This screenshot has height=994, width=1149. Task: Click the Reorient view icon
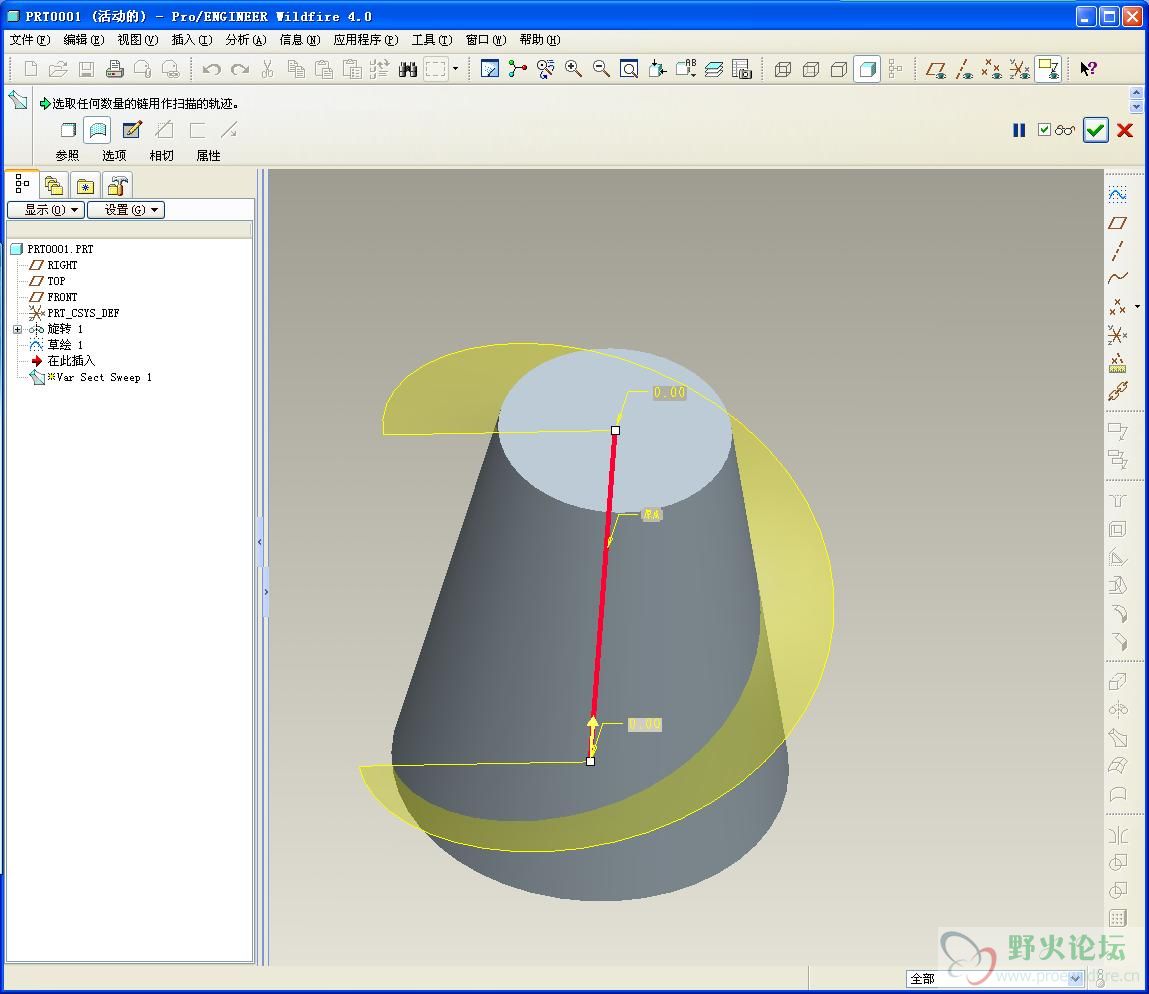click(657, 69)
